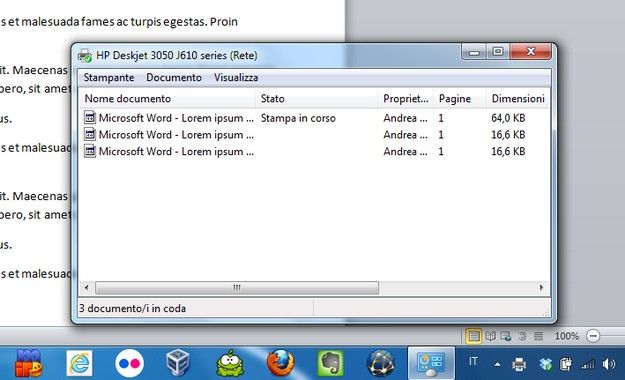Click the Flickr dots taskbar icon

[130, 363]
